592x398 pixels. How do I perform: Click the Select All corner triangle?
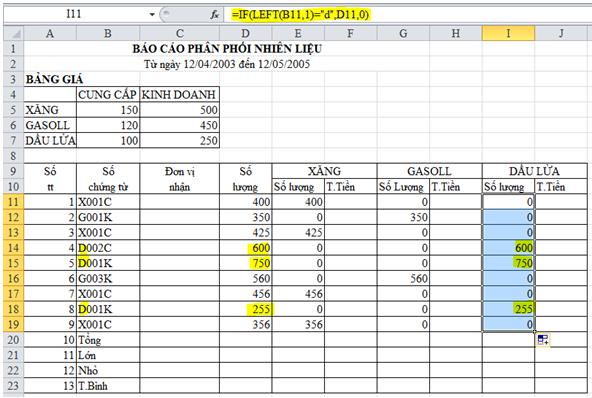14,34
